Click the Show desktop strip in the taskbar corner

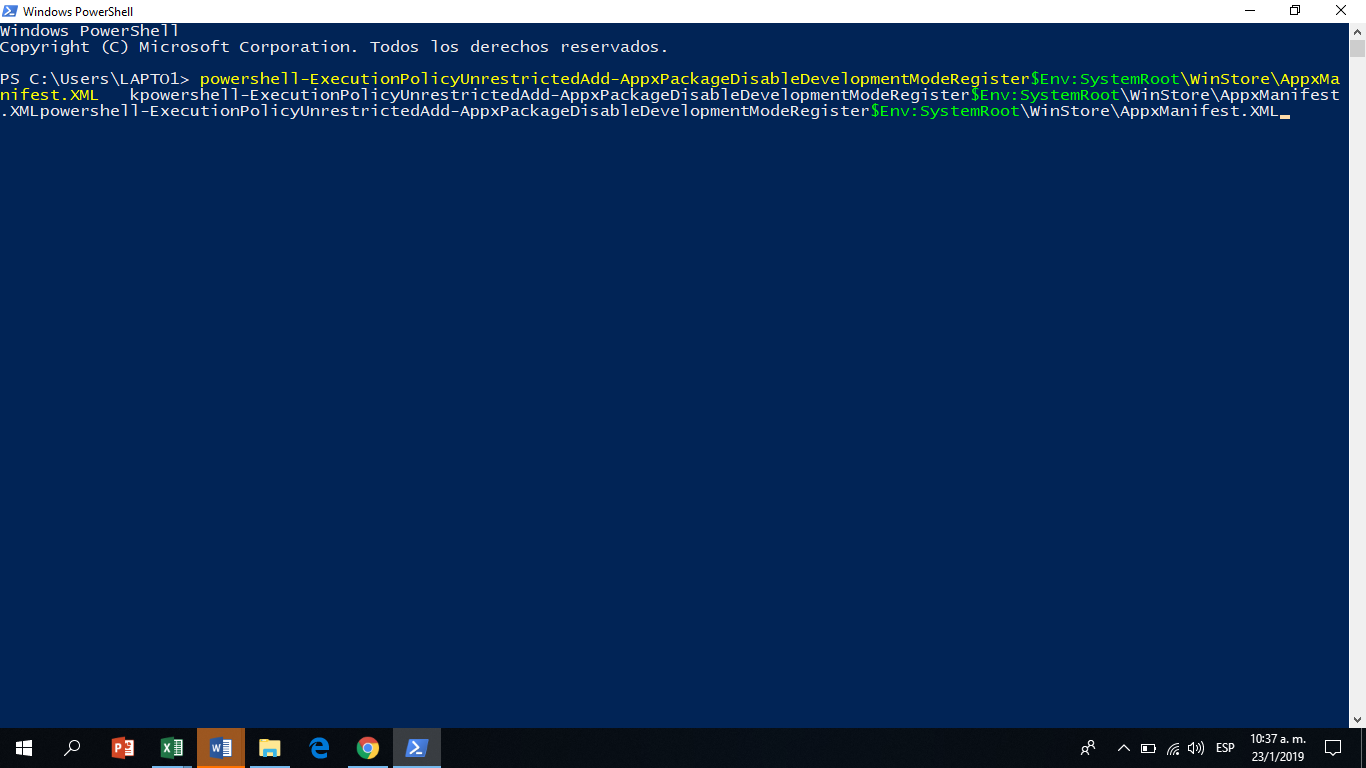1363,748
